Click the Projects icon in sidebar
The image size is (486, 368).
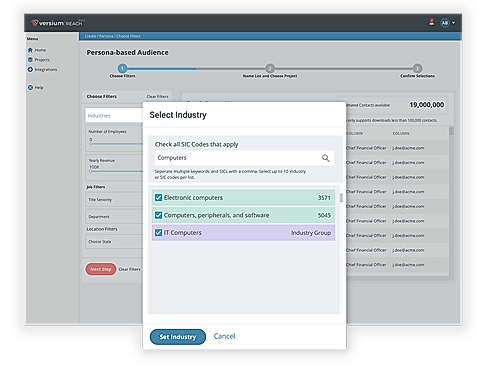pos(30,60)
